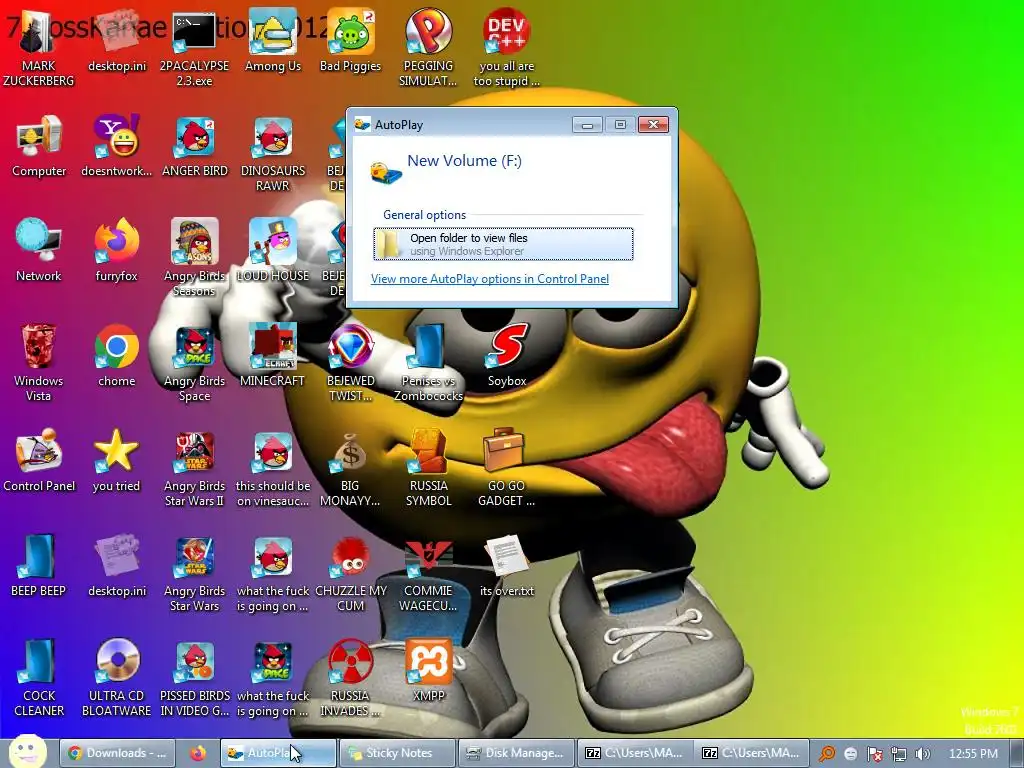Launch ULTRA CD BLOATWARE disc icon
Viewport: 1024px width, 768px height.
click(116, 678)
